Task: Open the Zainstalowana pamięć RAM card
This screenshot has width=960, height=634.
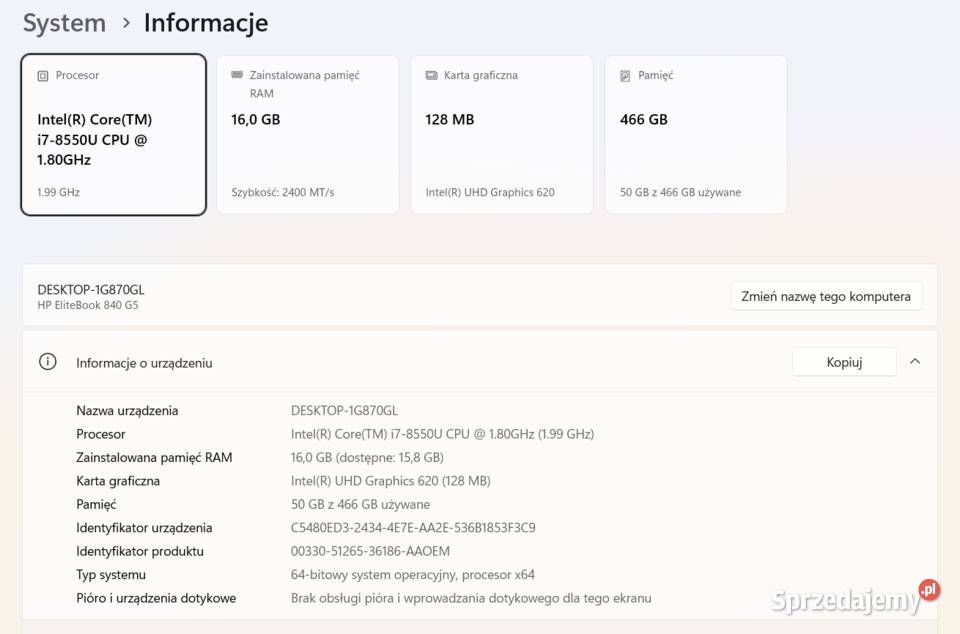Action: (308, 135)
